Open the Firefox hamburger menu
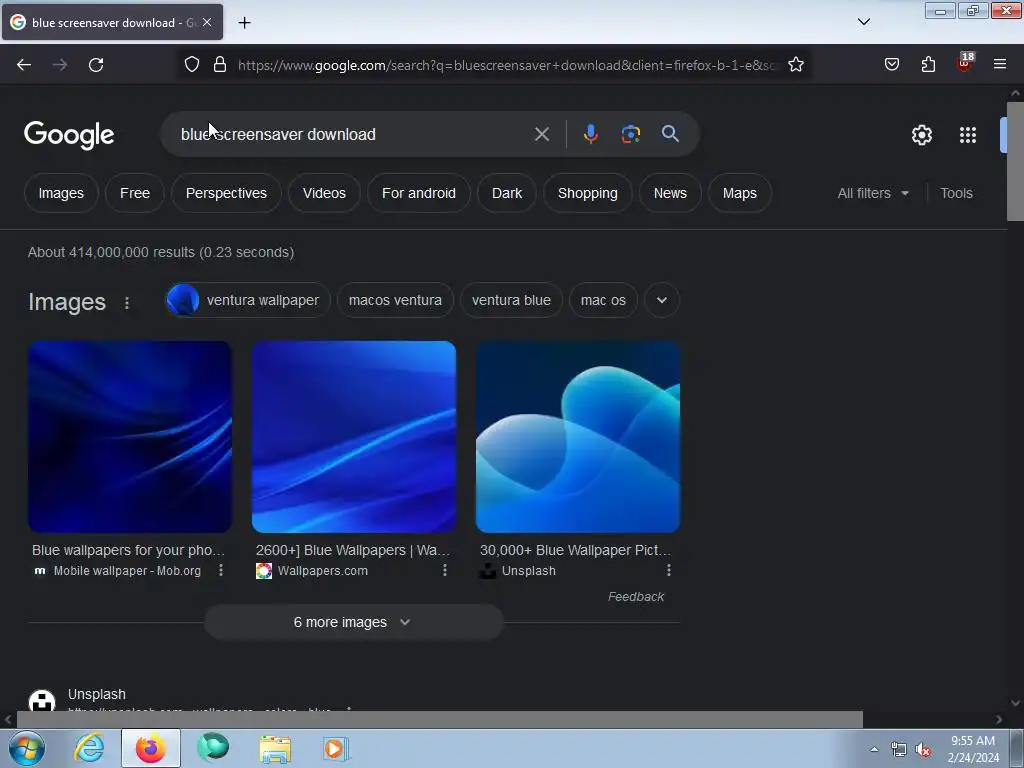 click(999, 65)
